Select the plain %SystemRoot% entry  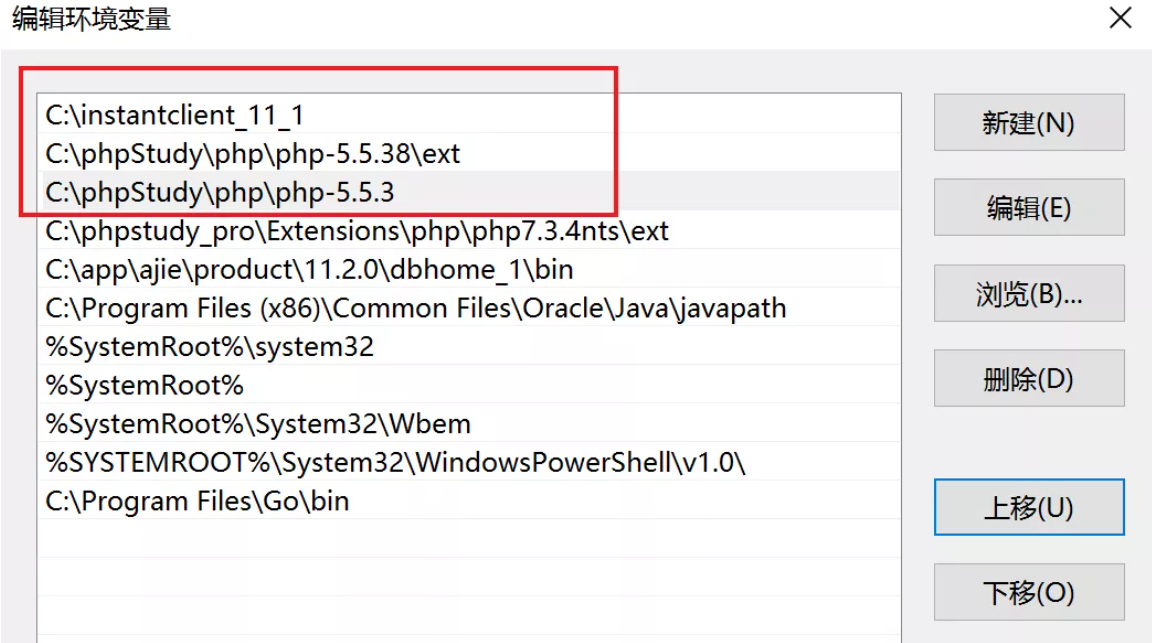(x=469, y=384)
